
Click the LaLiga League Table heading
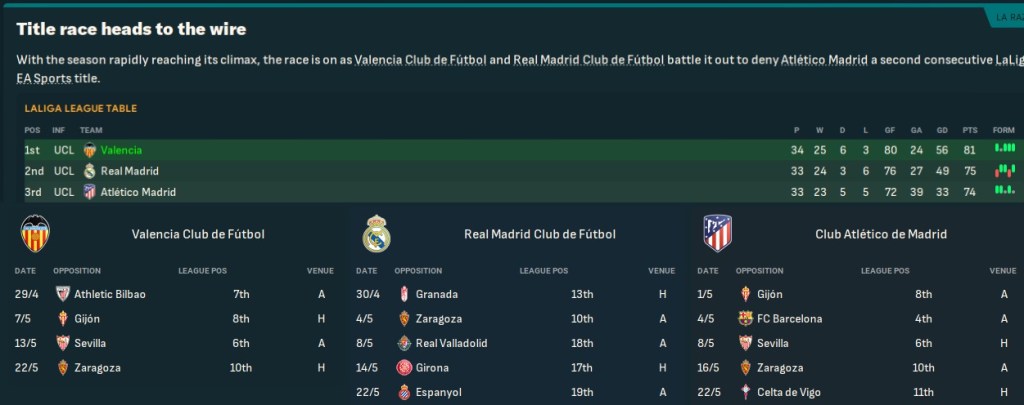click(80, 108)
